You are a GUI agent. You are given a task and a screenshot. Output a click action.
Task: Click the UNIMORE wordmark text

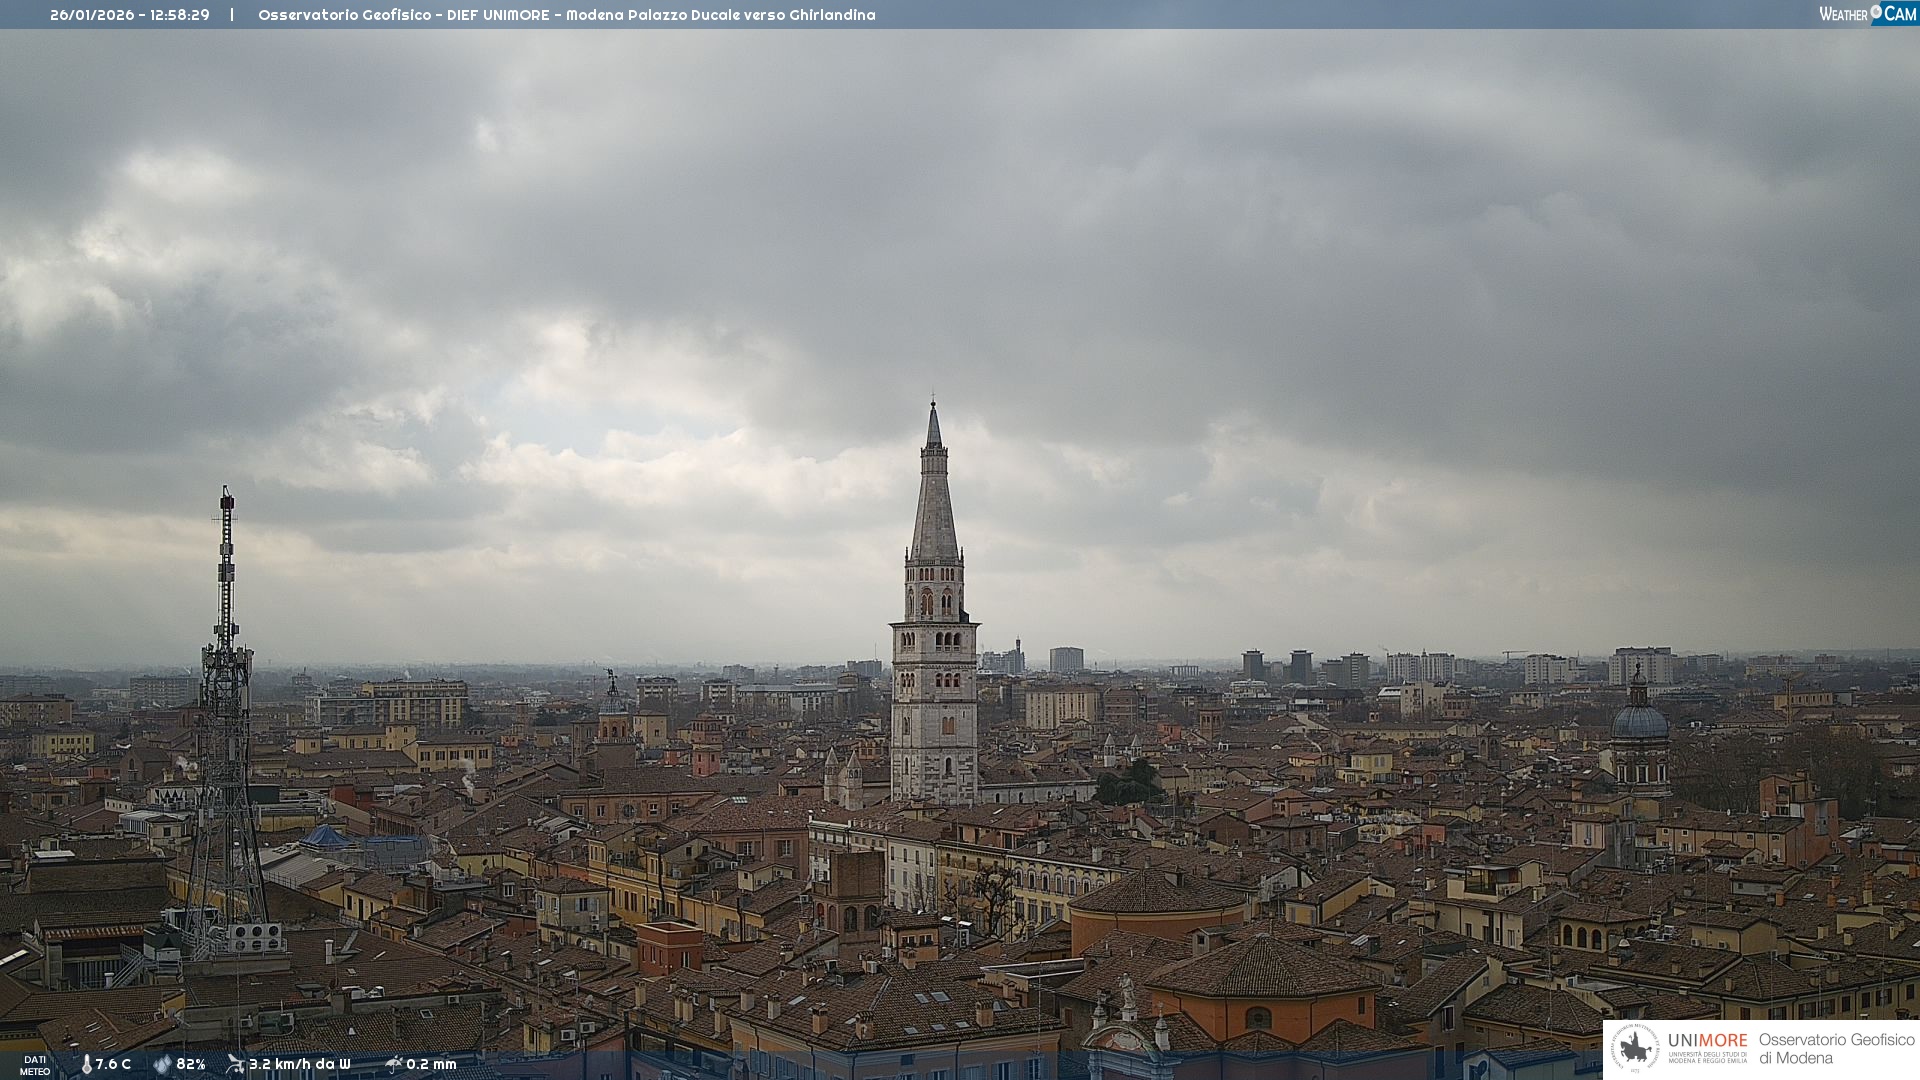1707,1040
